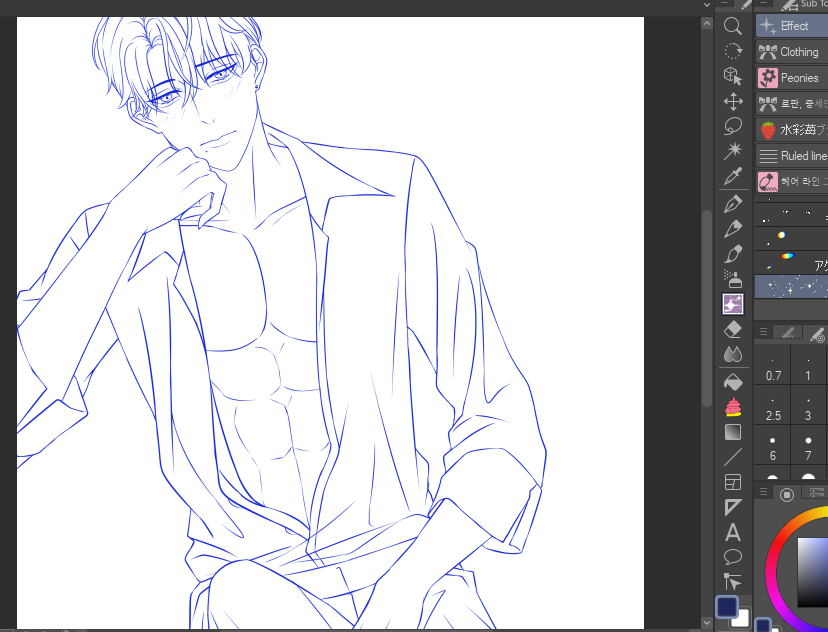The height and width of the screenshot is (632, 828).
Task: Click the canvas vertical scrollbar down arrow
Action: (707, 622)
